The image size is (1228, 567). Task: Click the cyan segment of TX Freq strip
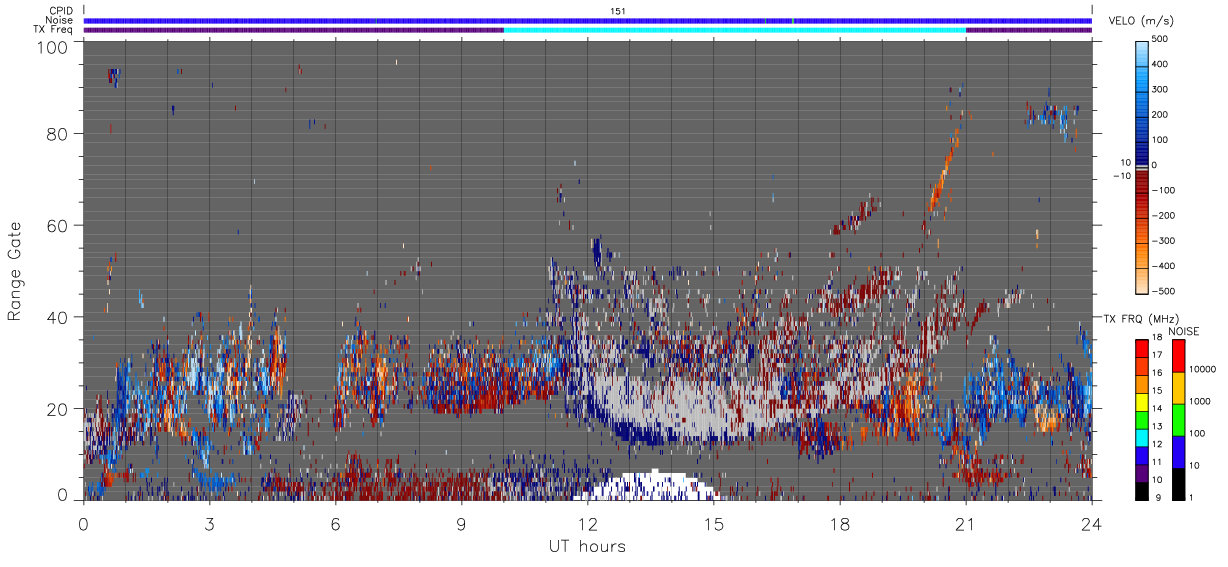click(735, 30)
